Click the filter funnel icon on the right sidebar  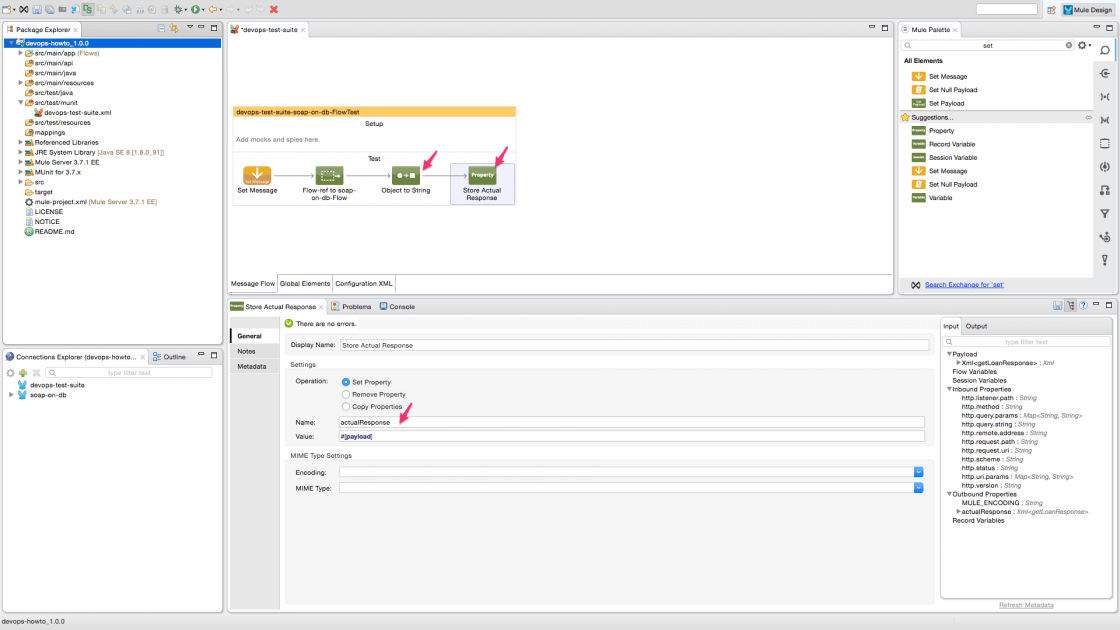[1105, 213]
